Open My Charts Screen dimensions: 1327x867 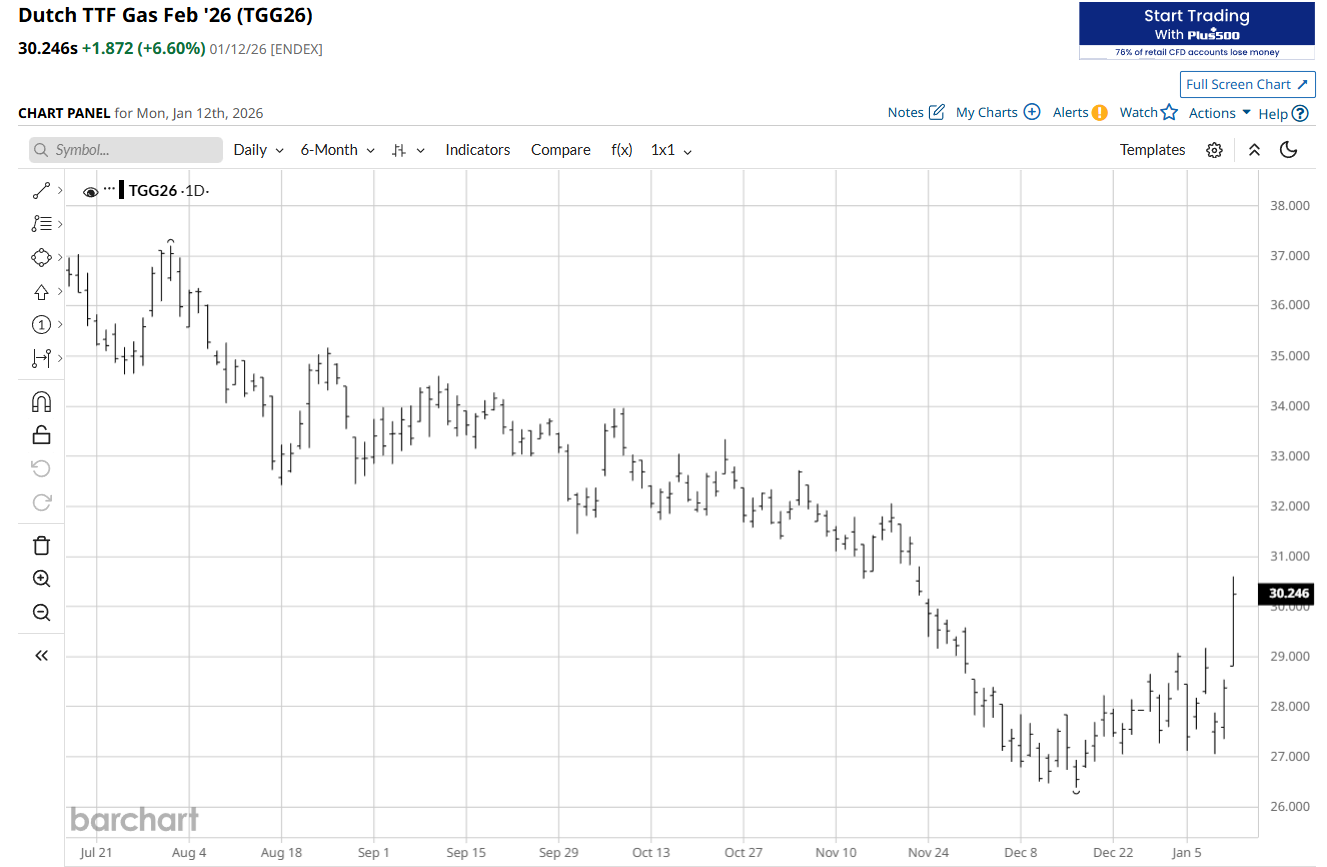point(998,112)
